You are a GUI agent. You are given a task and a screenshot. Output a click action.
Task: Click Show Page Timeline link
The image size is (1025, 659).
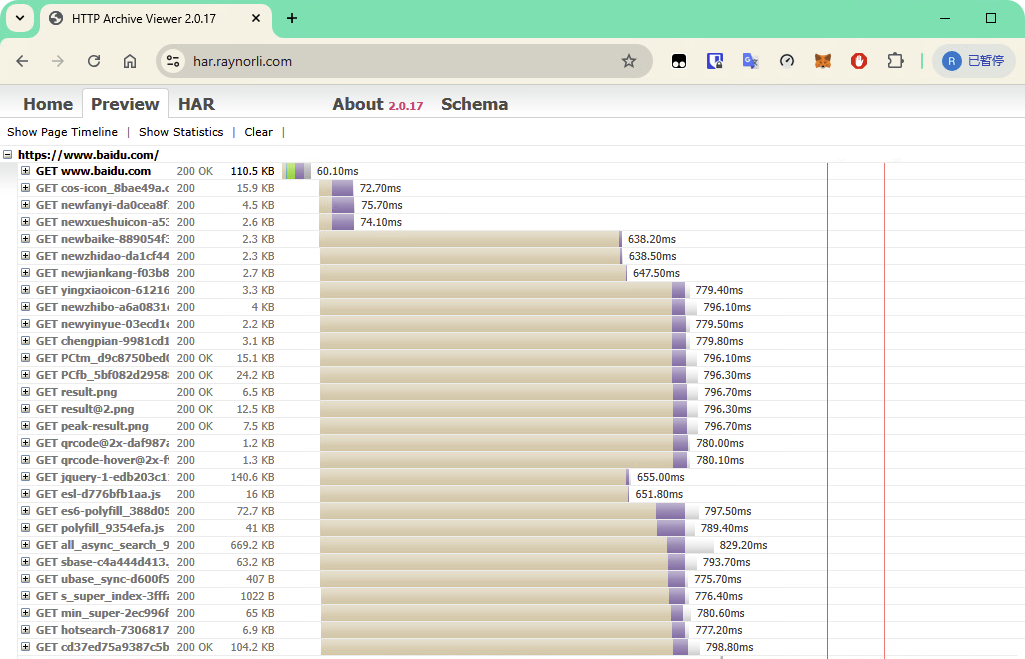63,132
